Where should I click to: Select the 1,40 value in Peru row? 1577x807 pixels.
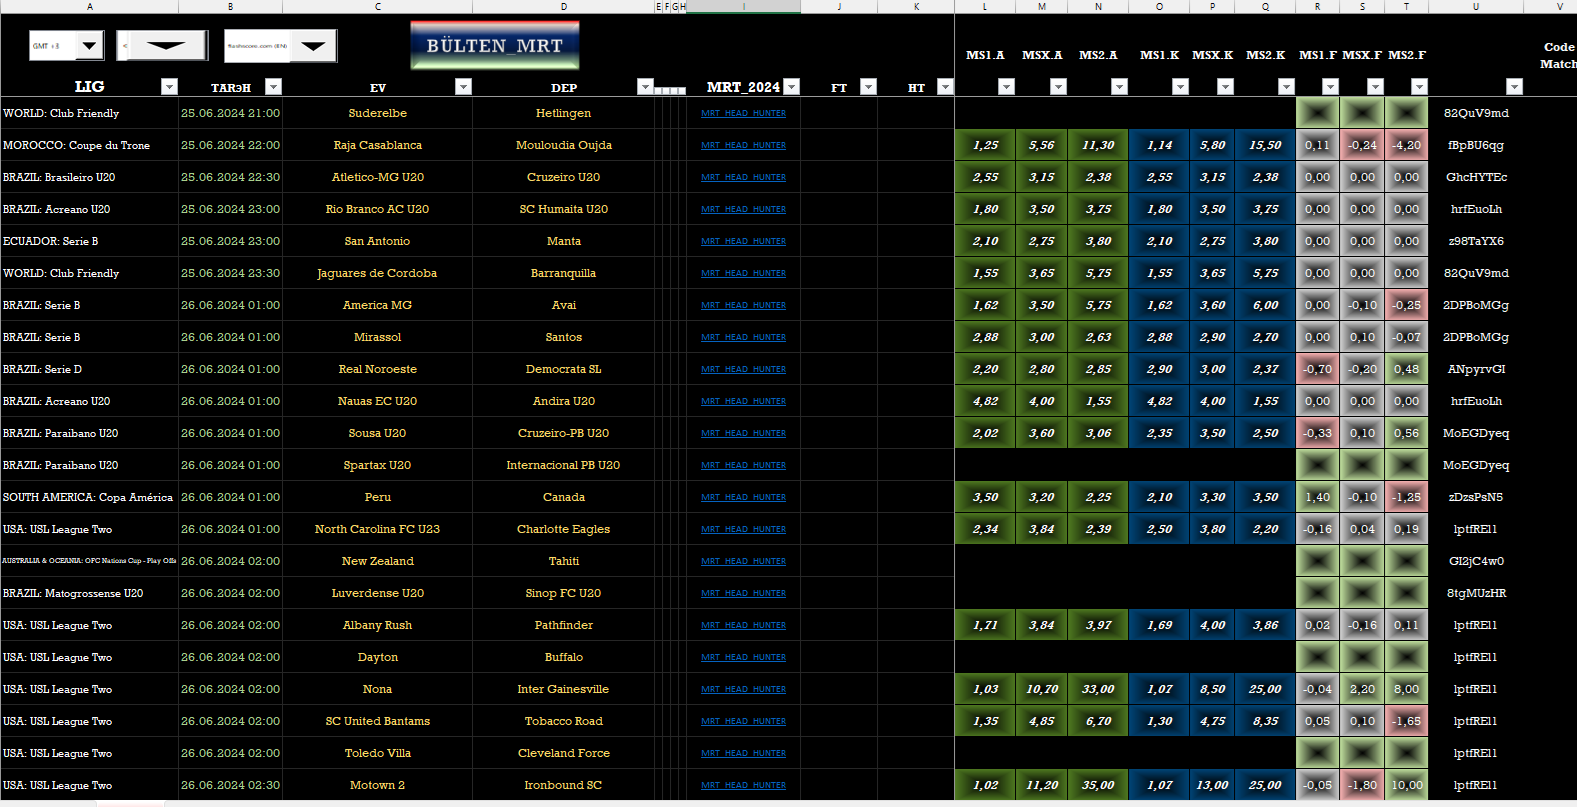point(1318,497)
